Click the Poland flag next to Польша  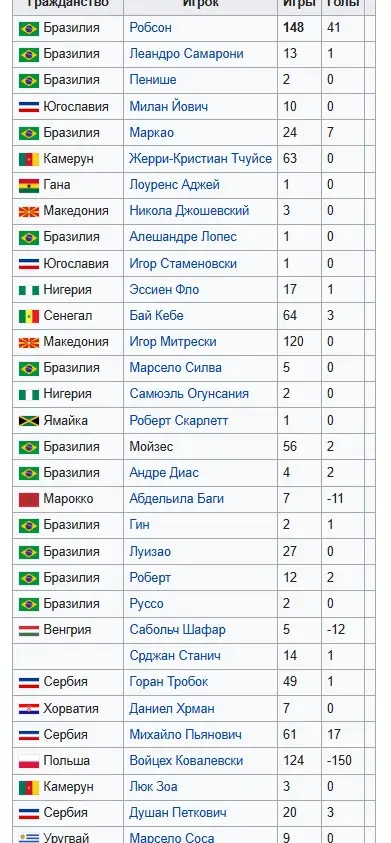[29, 761]
